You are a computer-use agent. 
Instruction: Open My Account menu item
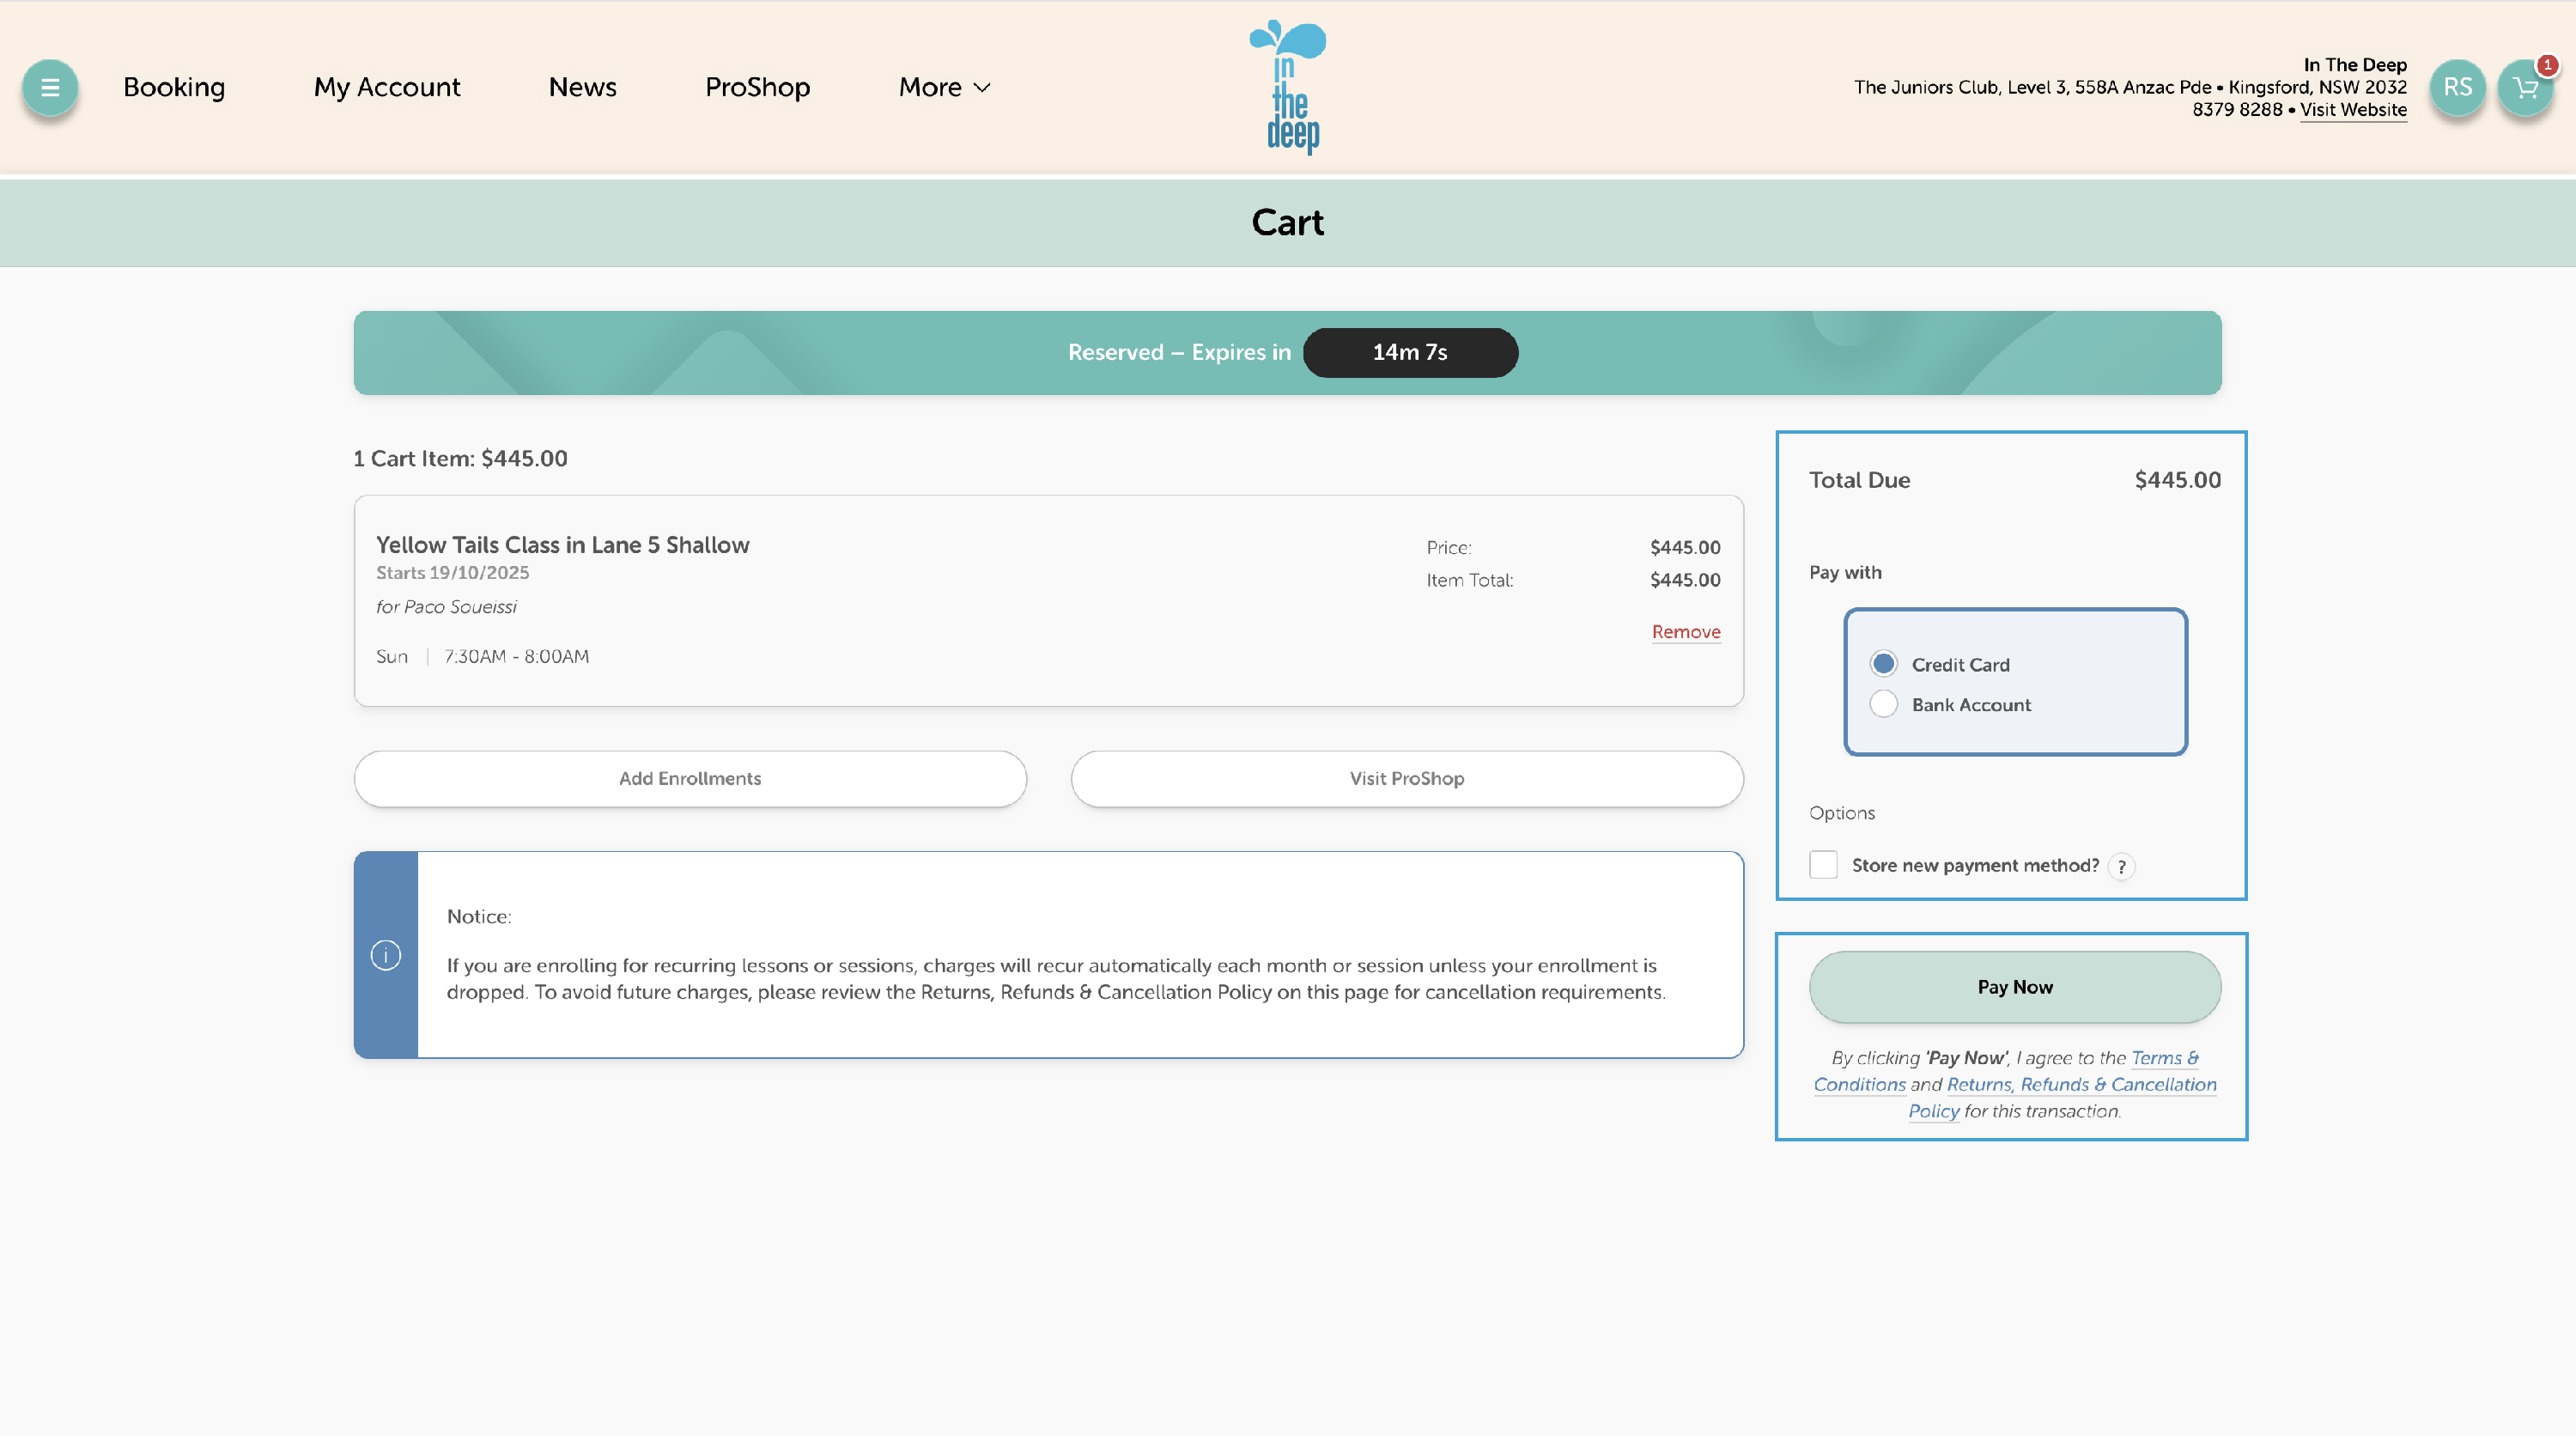pos(386,87)
